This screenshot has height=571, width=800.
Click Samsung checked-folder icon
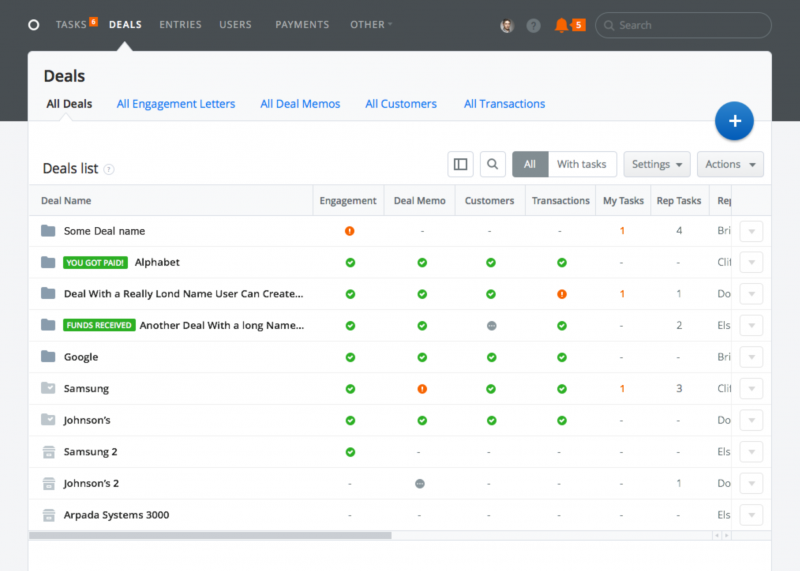[x=48, y=388]
